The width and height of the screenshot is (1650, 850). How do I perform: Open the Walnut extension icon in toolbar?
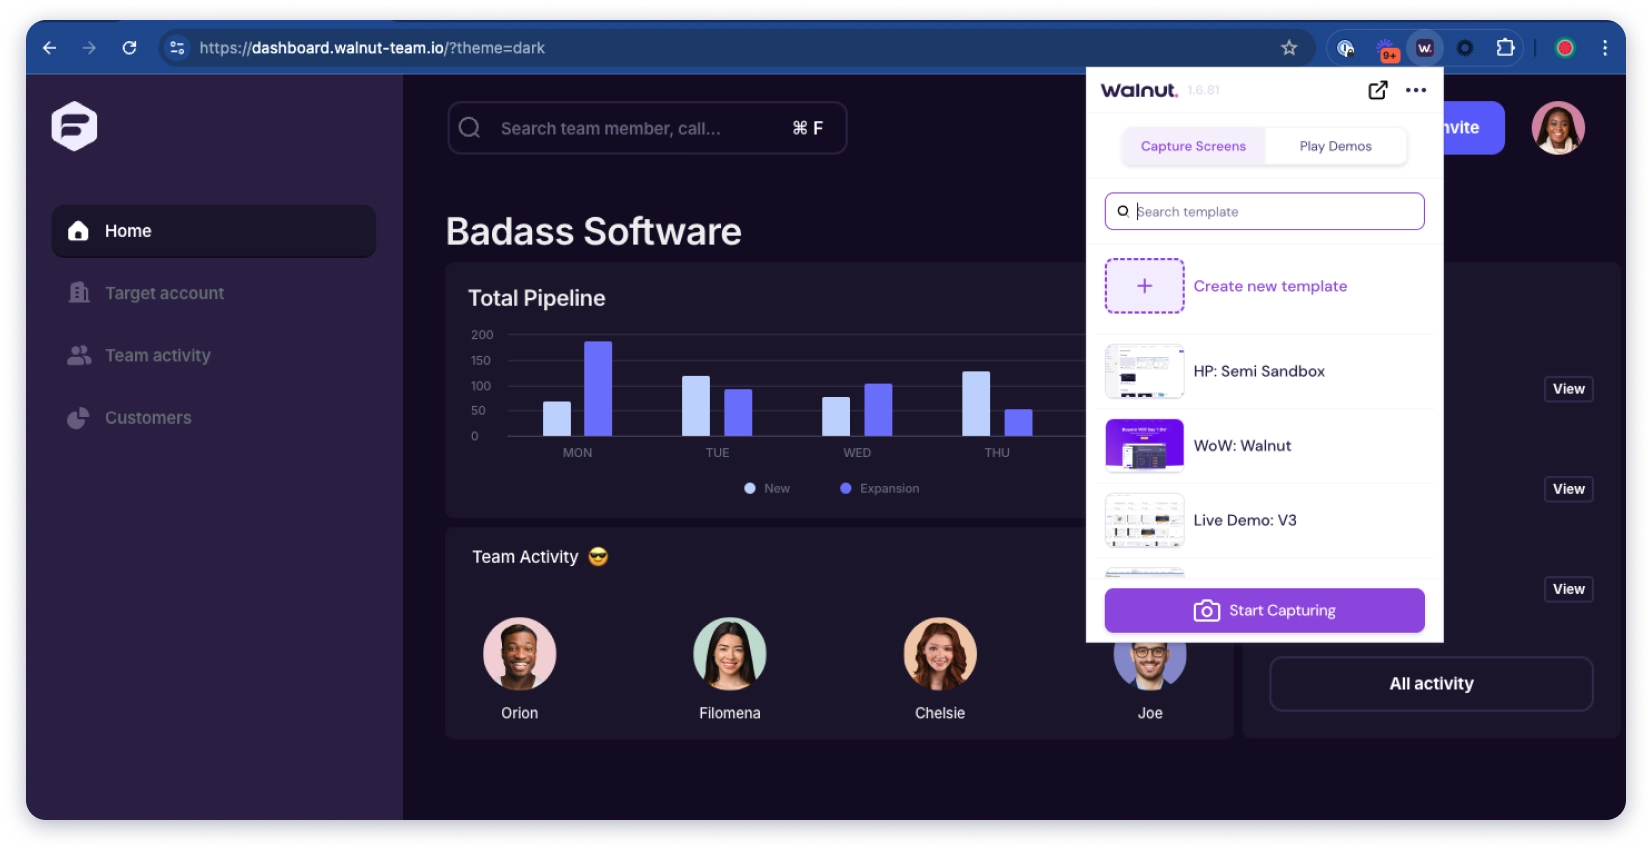1425,47
